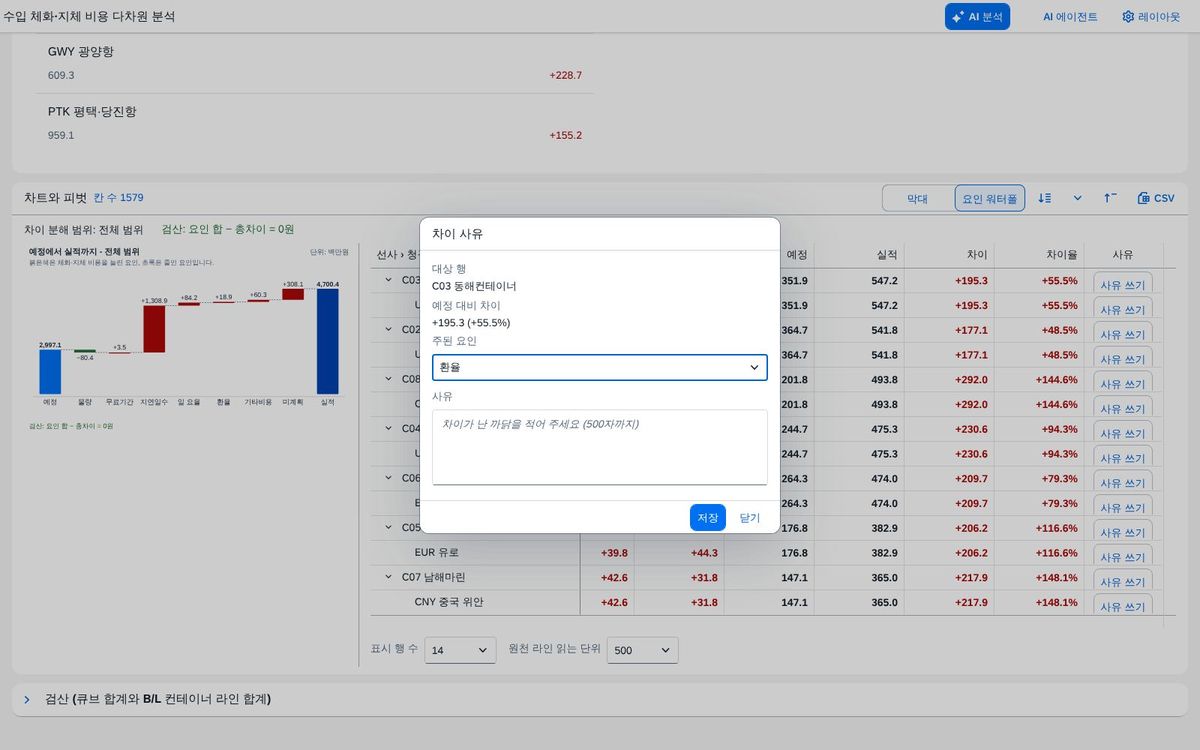Click the PTK 평택·당진항 card title
This screenshot has width=1200, height=750.
click(x=92, y=111)
